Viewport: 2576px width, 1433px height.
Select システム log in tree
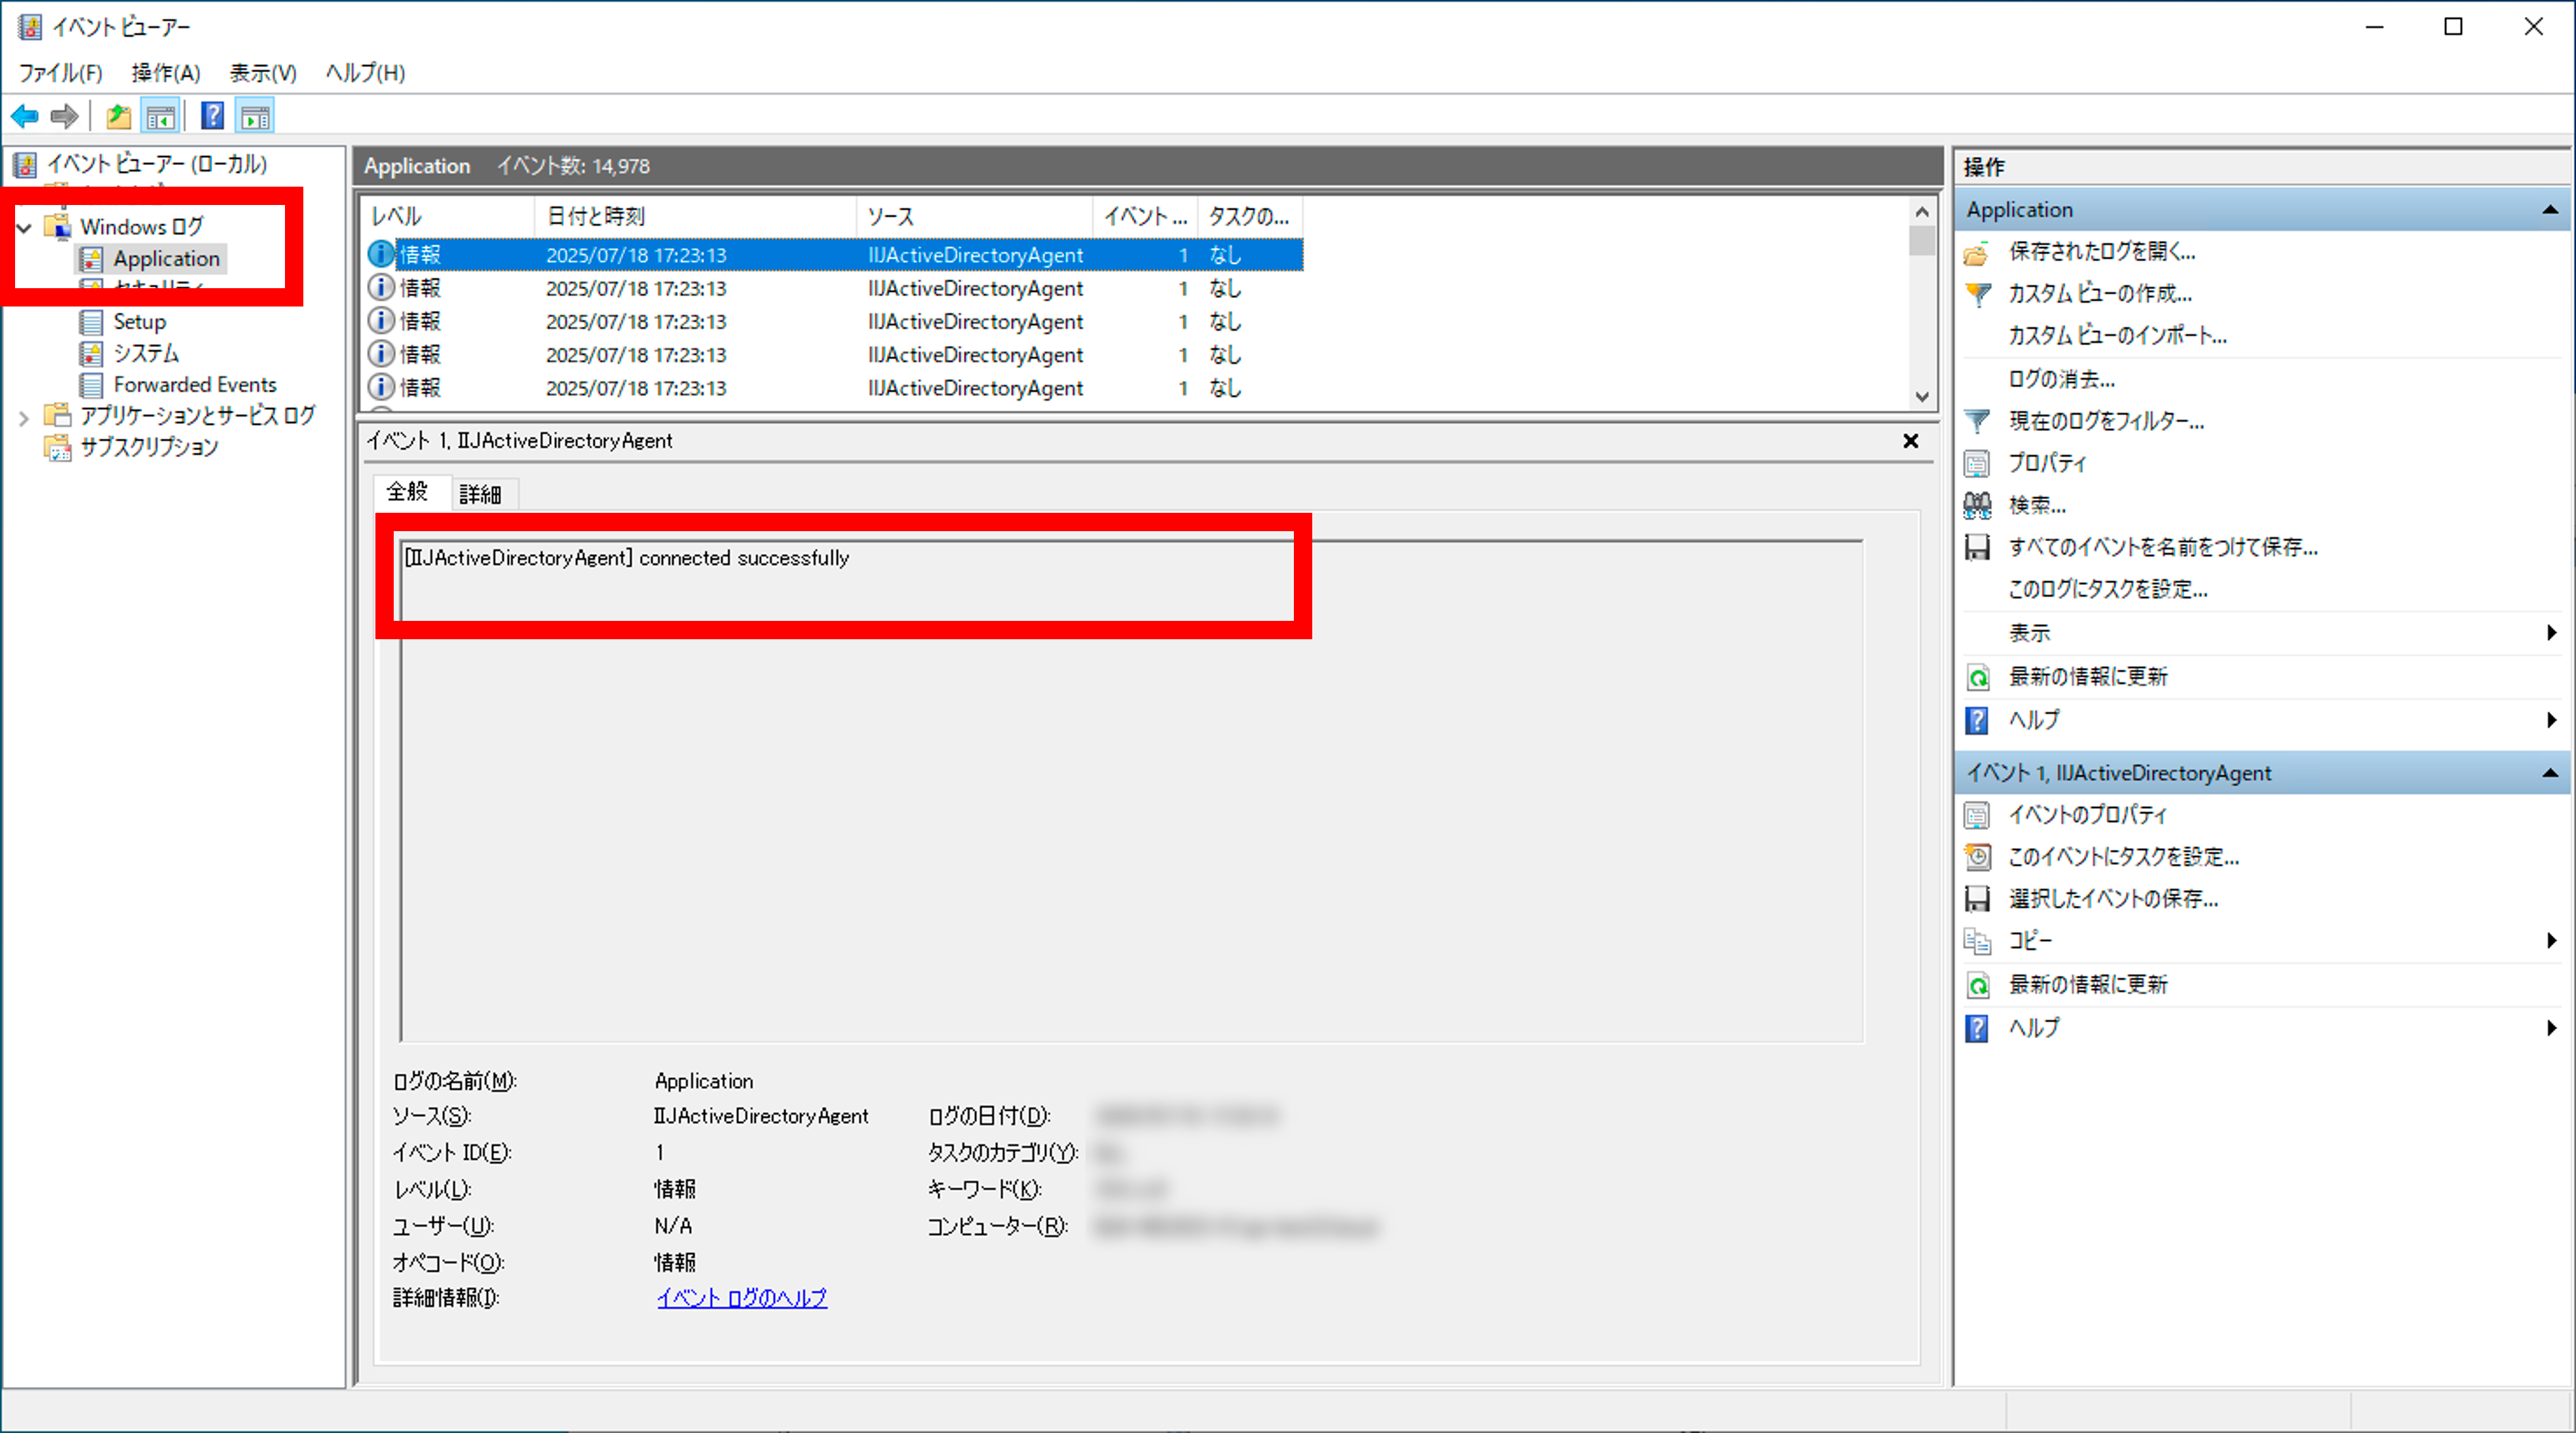(x=146, y=353)
